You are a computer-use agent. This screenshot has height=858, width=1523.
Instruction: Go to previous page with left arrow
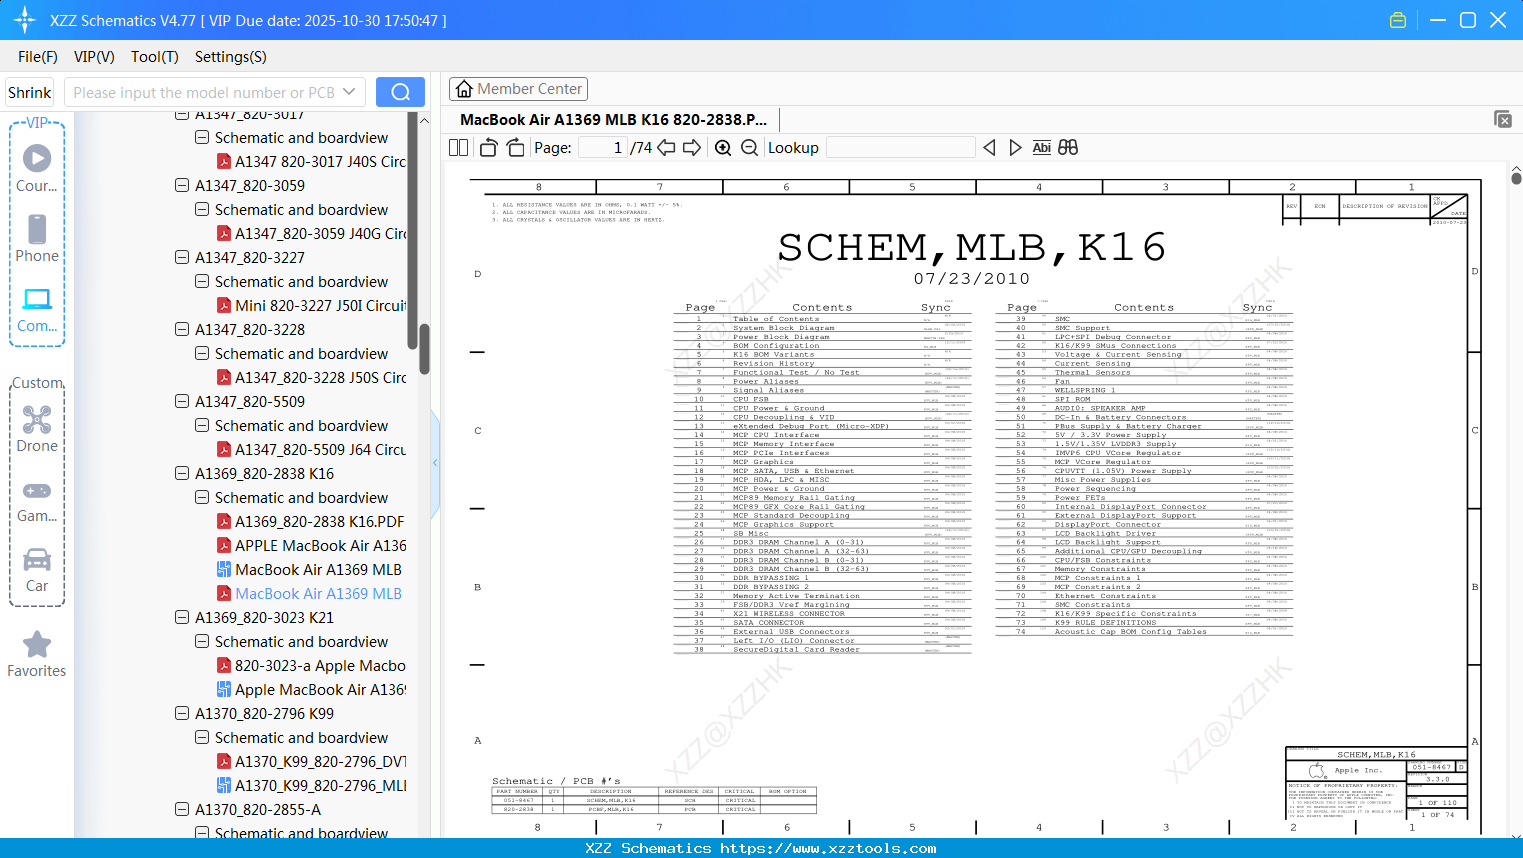pyautogui.click(x=667, y=148)
